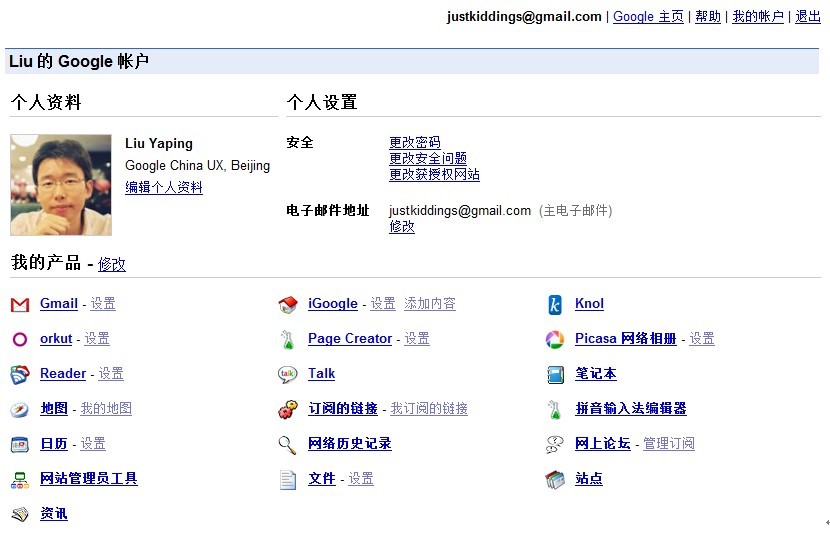Open the iGoogle product link
The image size is (830, 535).
point(333,303)
